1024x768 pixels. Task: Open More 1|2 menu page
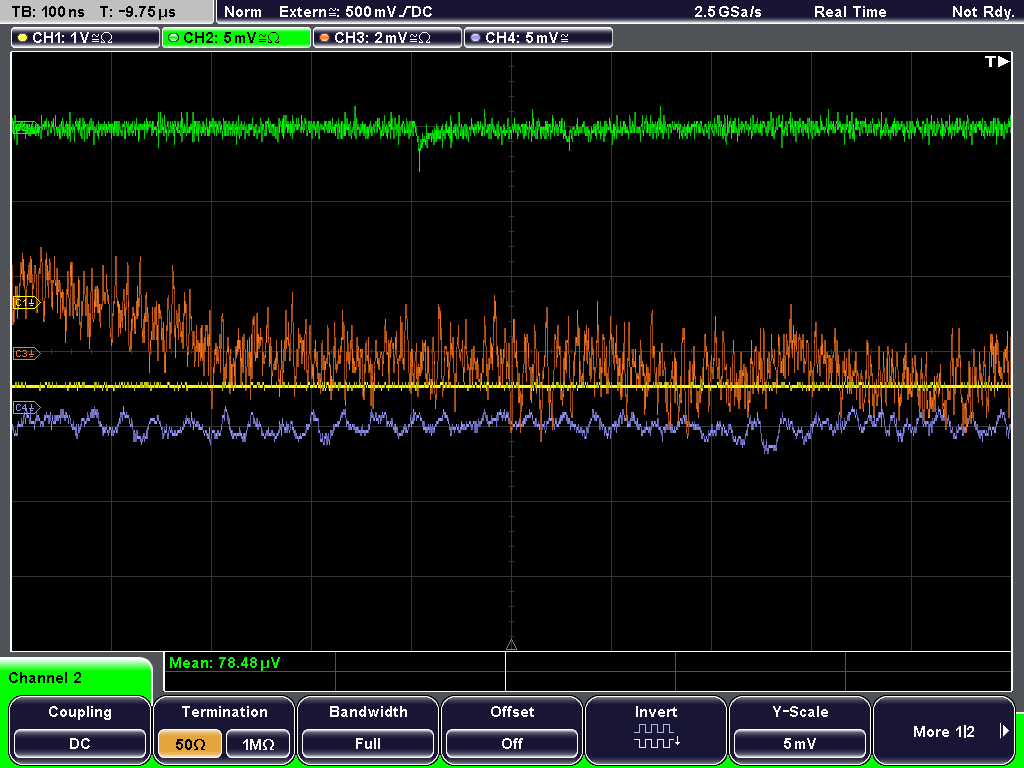pos(944,731)
